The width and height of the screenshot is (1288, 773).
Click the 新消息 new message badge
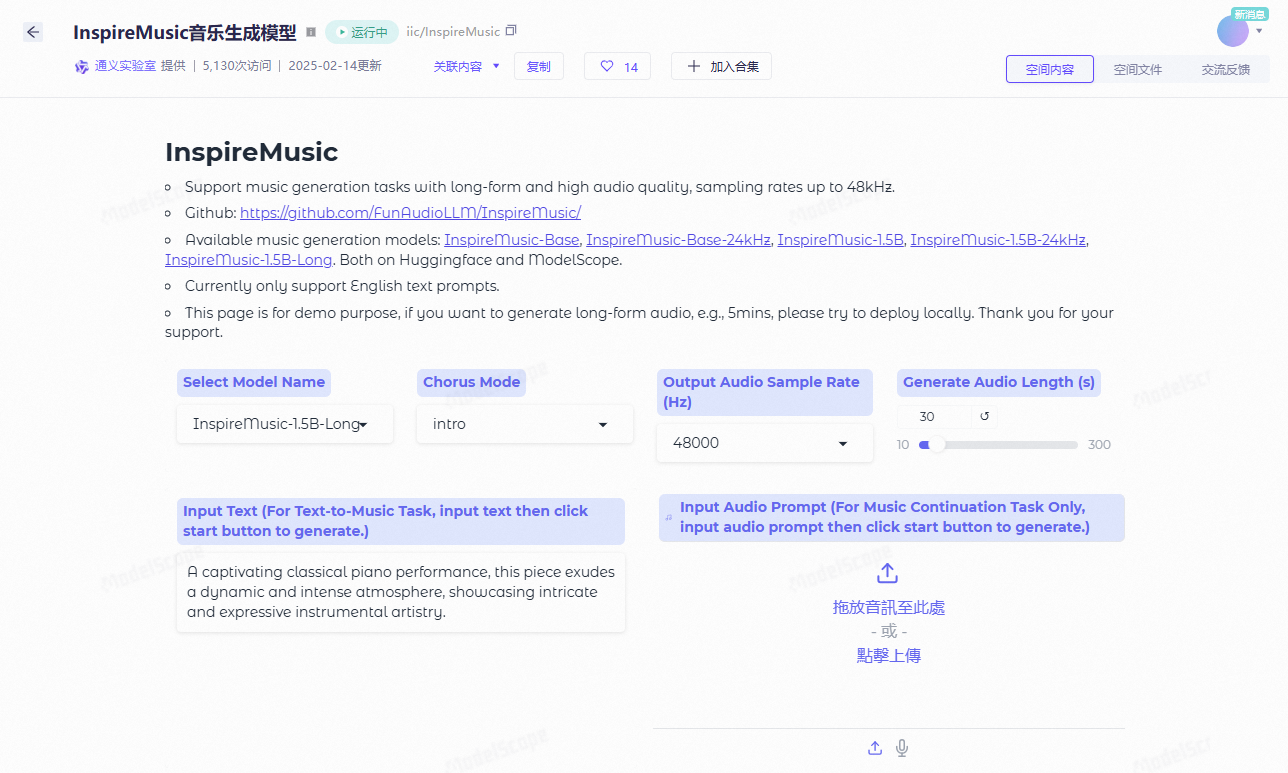[1250, 14]
